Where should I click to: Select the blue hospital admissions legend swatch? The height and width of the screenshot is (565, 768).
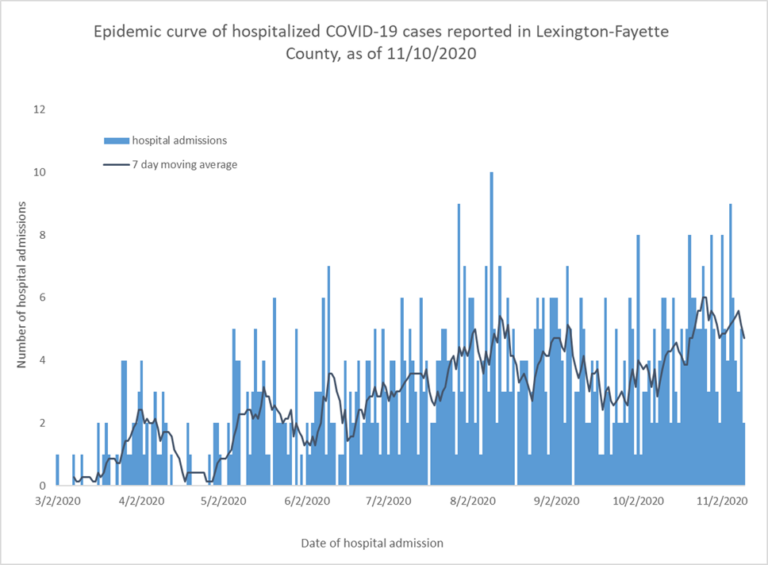pyautogui.click(x=115, y=141)
